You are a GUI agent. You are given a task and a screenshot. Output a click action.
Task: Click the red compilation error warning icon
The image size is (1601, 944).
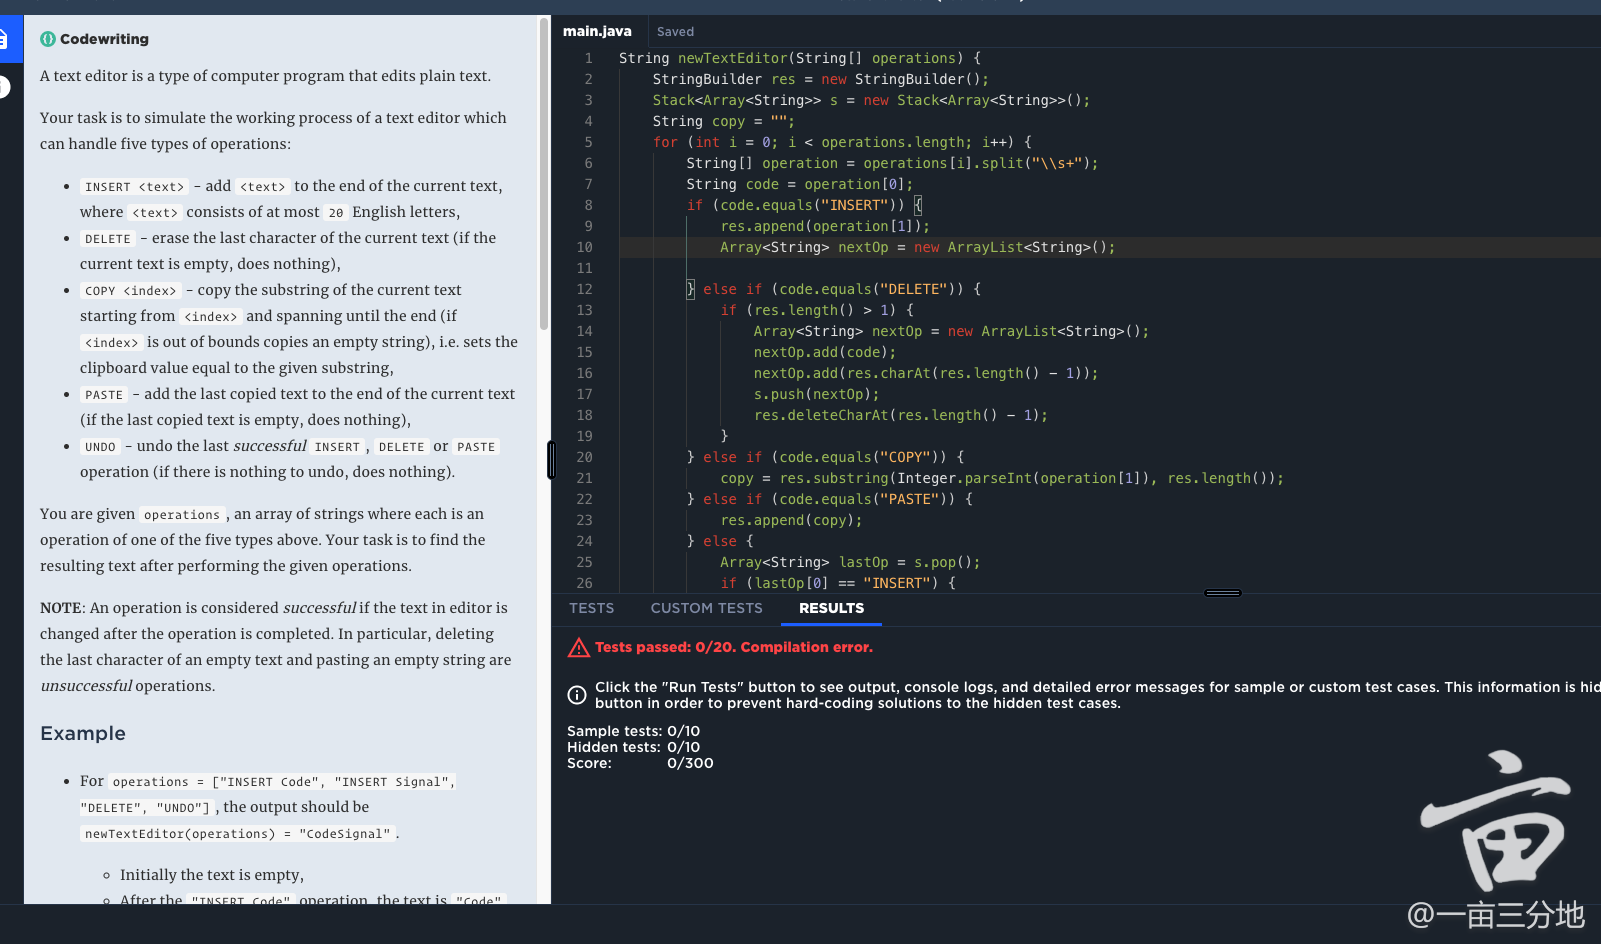pos(578,648)
